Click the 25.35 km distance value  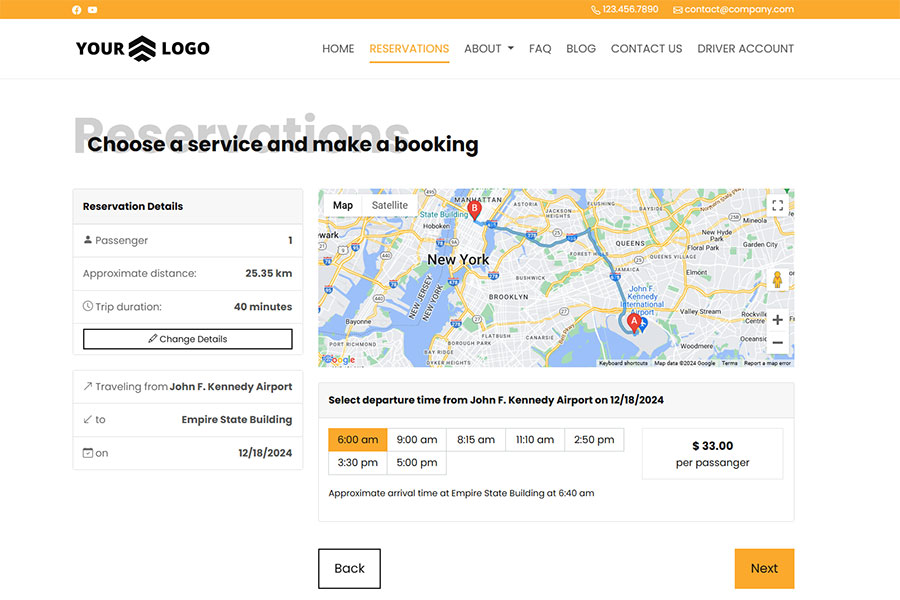269,273
